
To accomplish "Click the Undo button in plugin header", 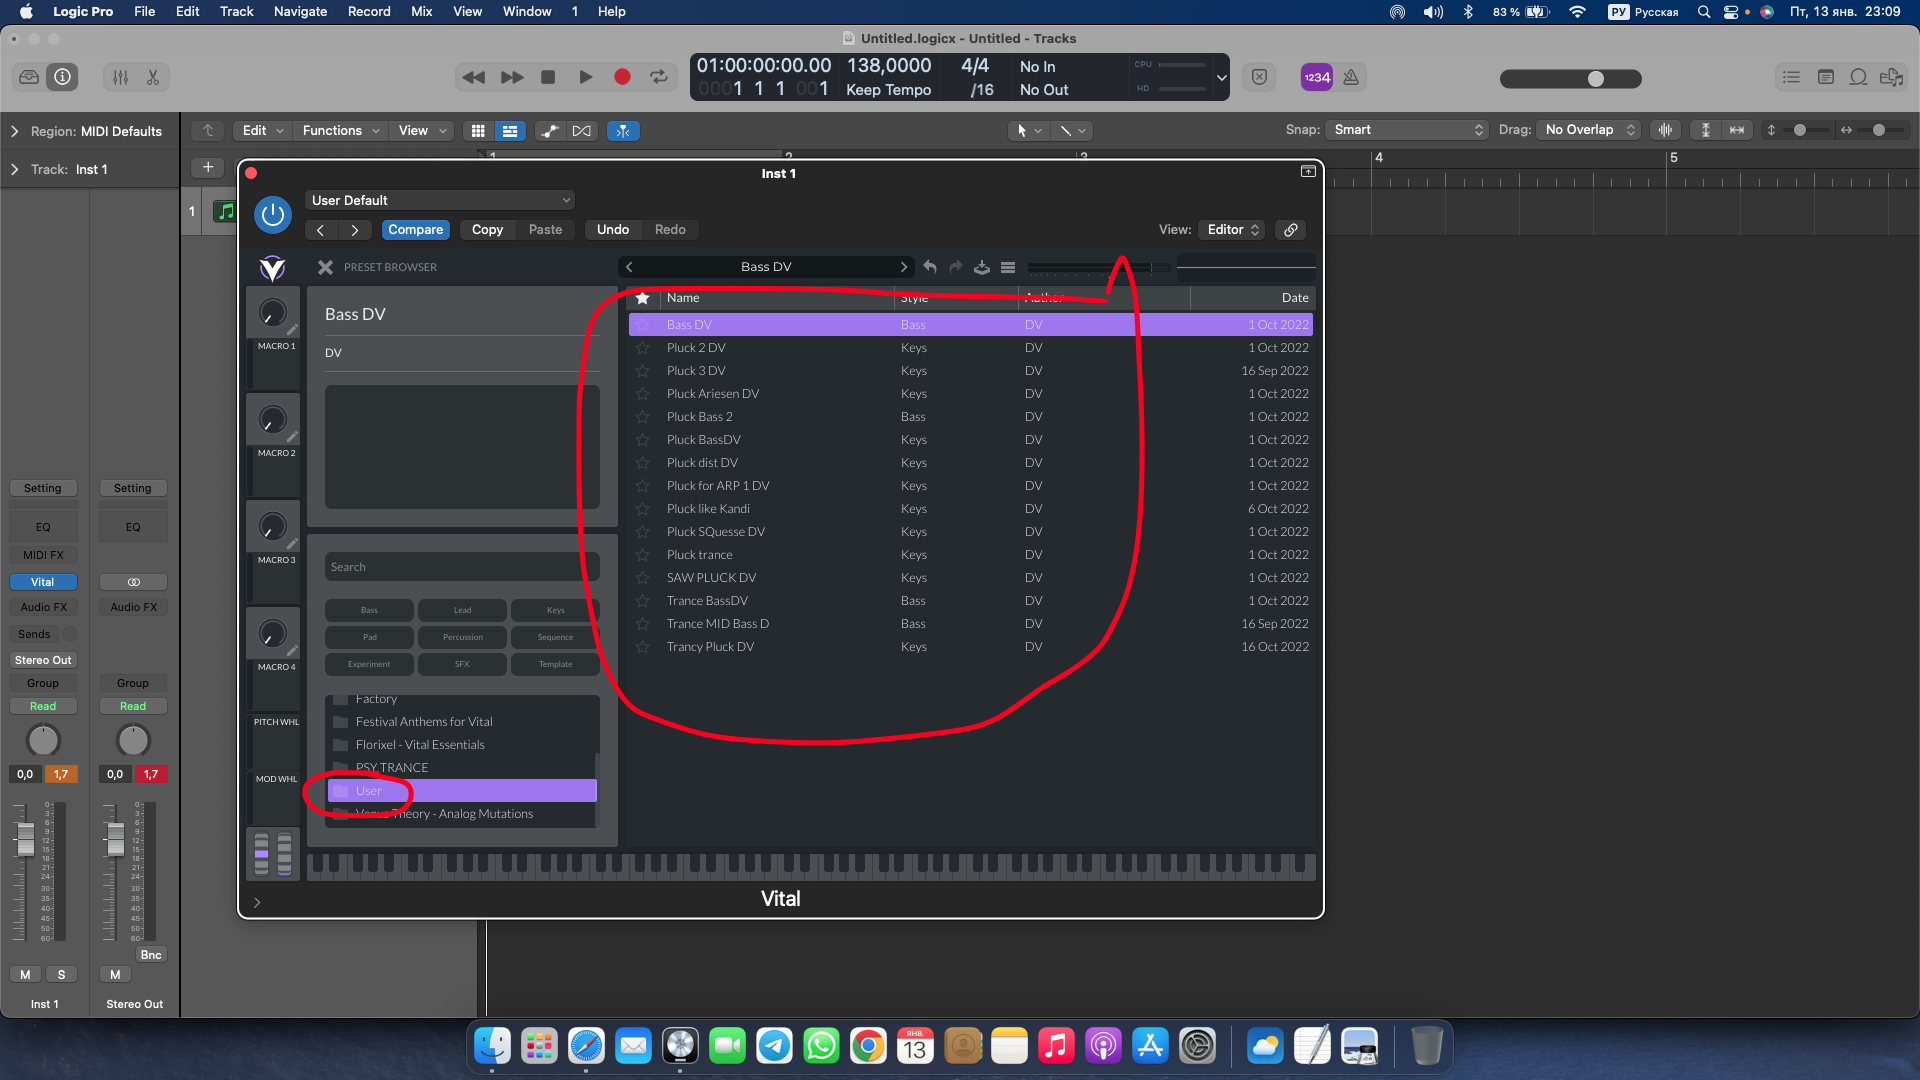I will click(612, 230).
